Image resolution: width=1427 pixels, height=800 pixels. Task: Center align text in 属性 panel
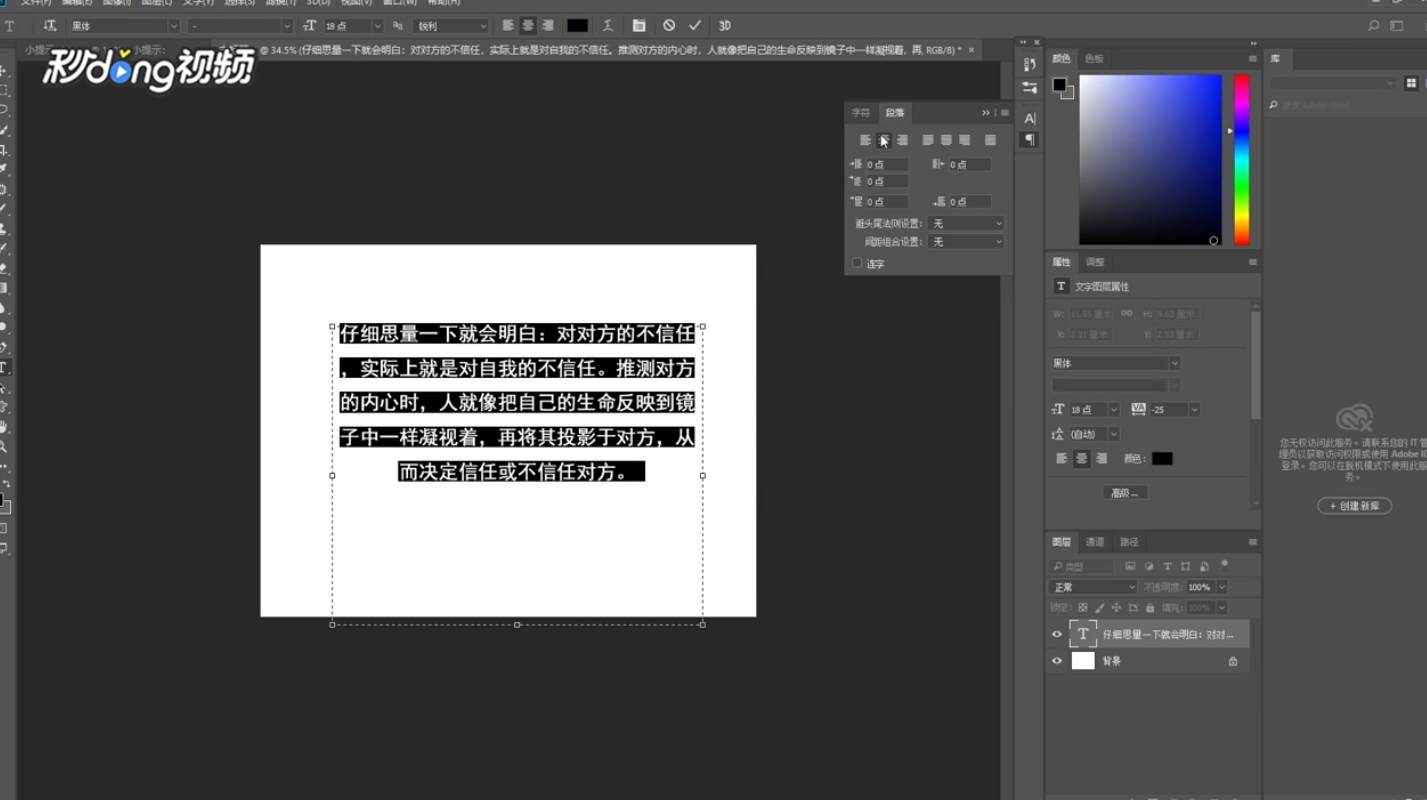(x=1081, y=459)
